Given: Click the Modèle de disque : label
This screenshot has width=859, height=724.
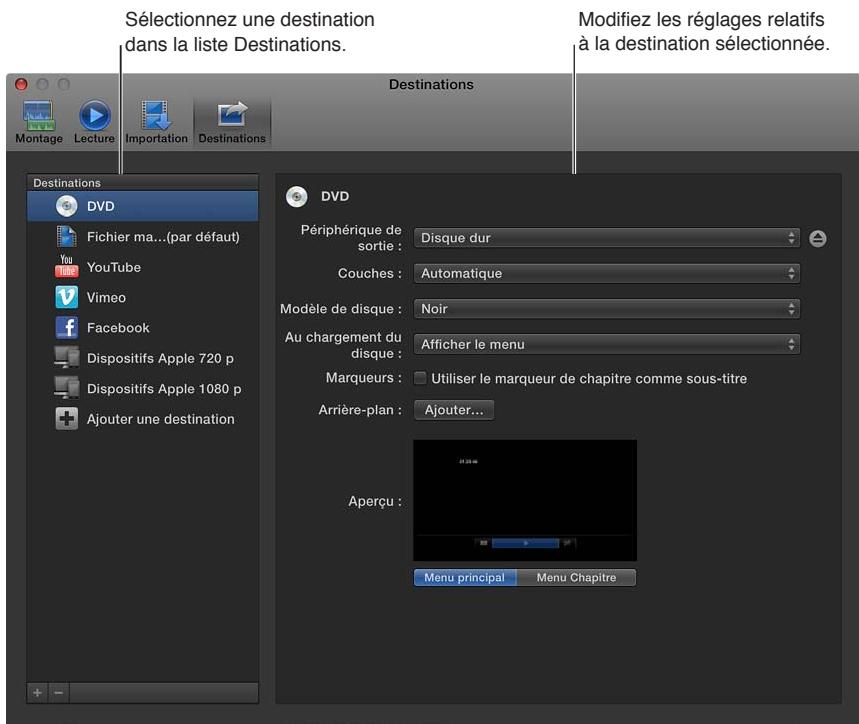Looking at the screenshot, I should tap(341, 309).
